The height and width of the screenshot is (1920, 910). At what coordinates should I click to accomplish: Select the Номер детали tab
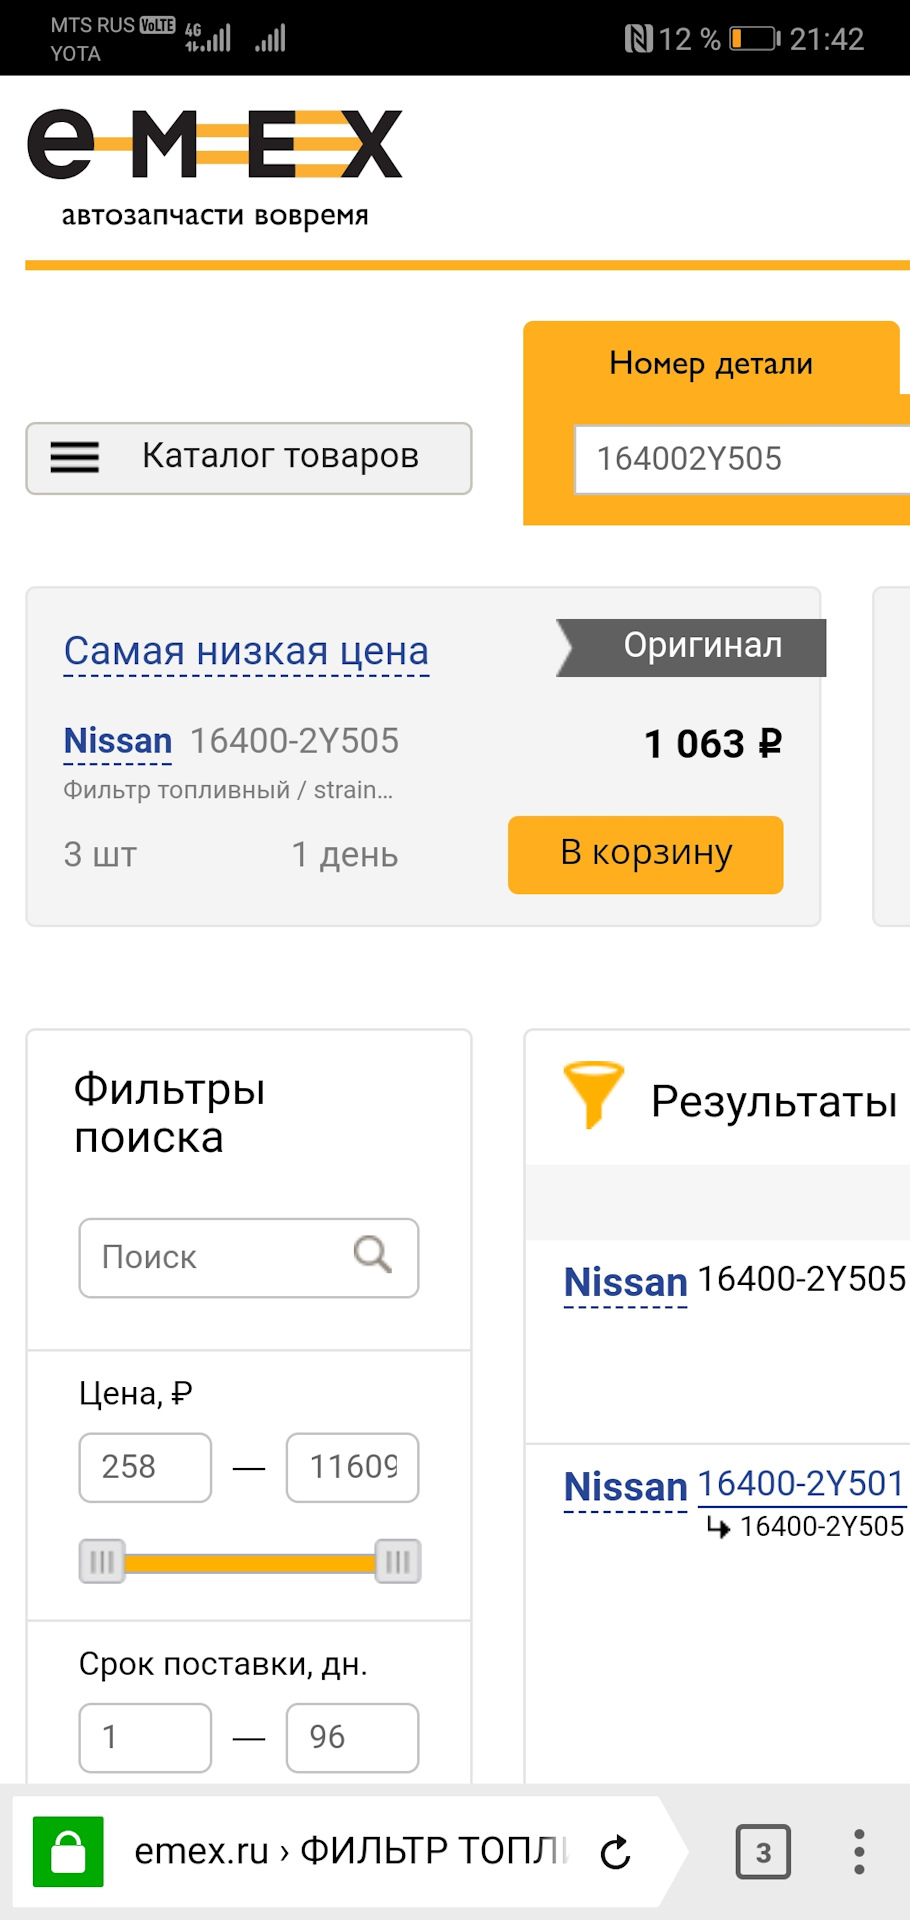click(x=711, y=363)
